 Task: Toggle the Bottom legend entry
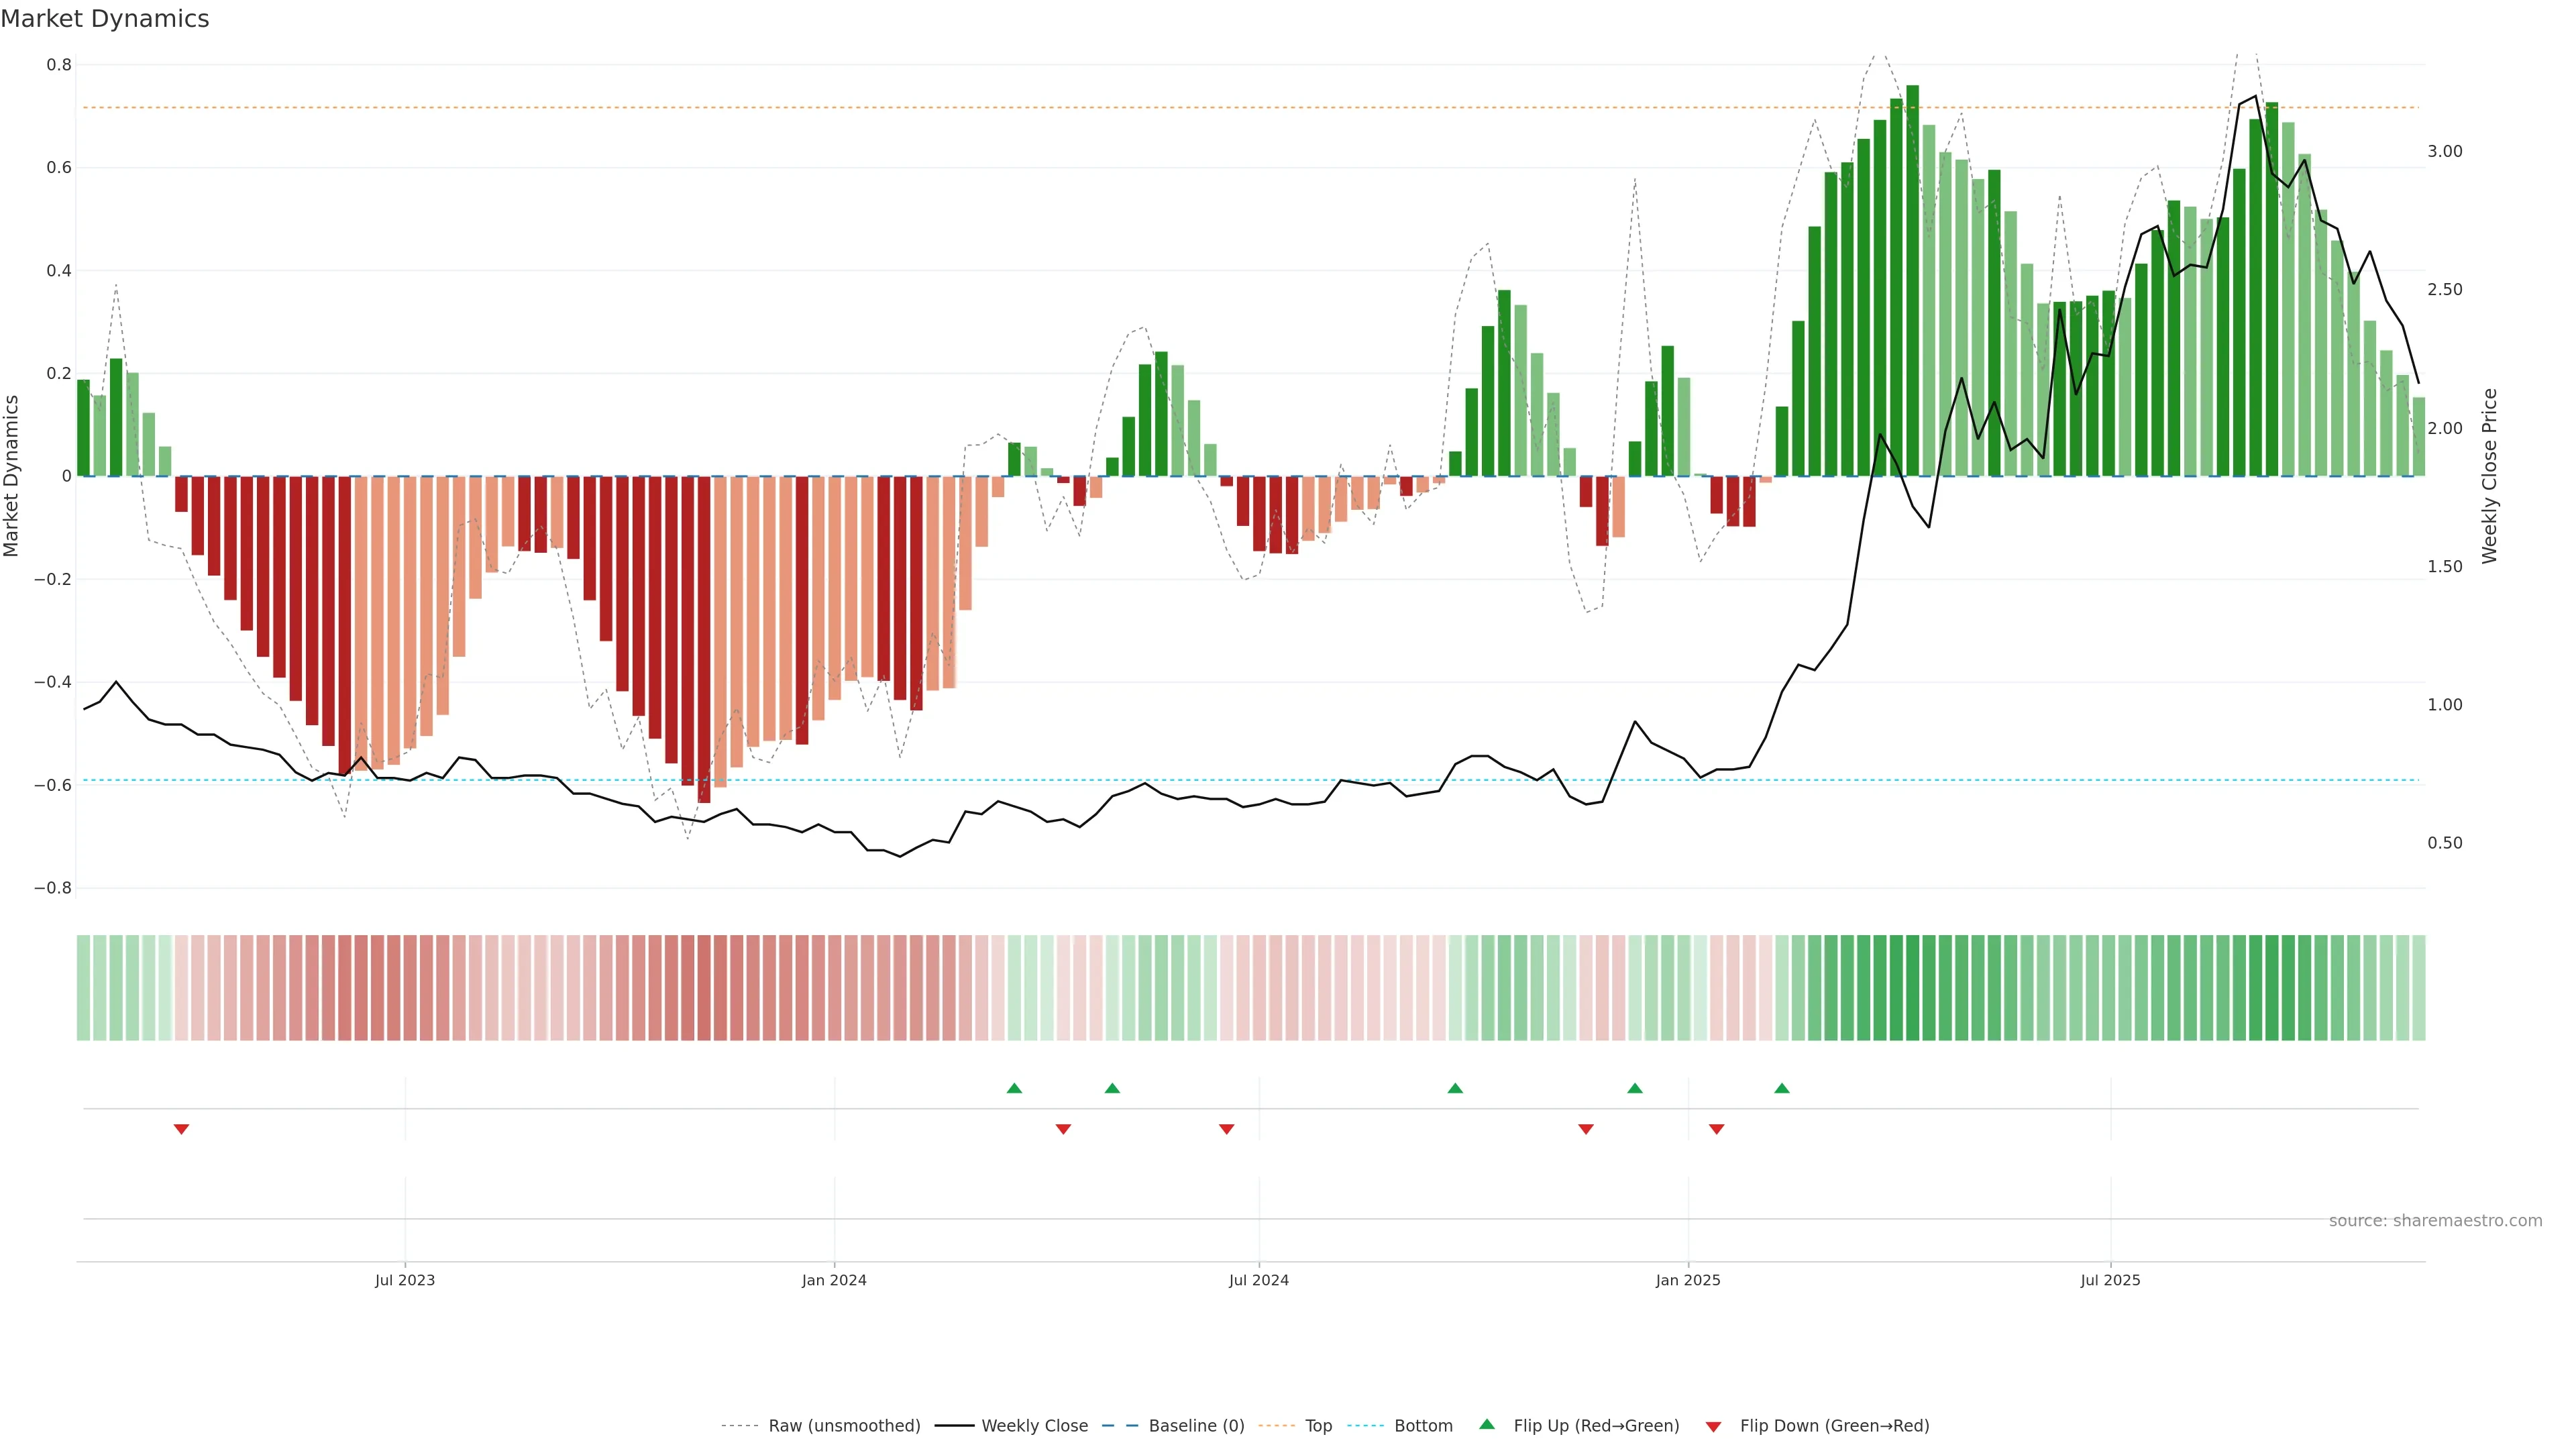[1423, 1426]
